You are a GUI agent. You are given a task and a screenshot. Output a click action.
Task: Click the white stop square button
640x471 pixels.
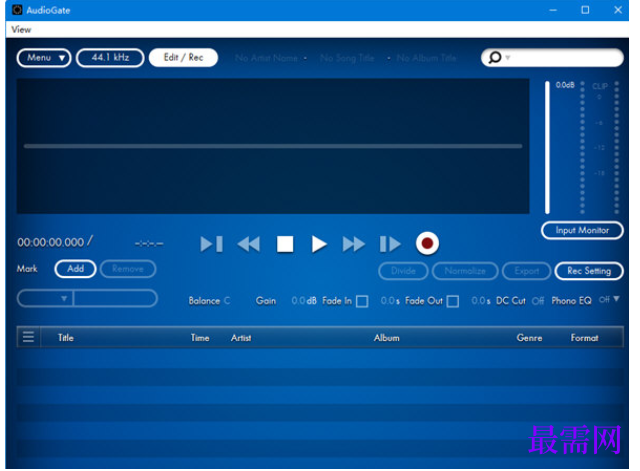point(285,244)
